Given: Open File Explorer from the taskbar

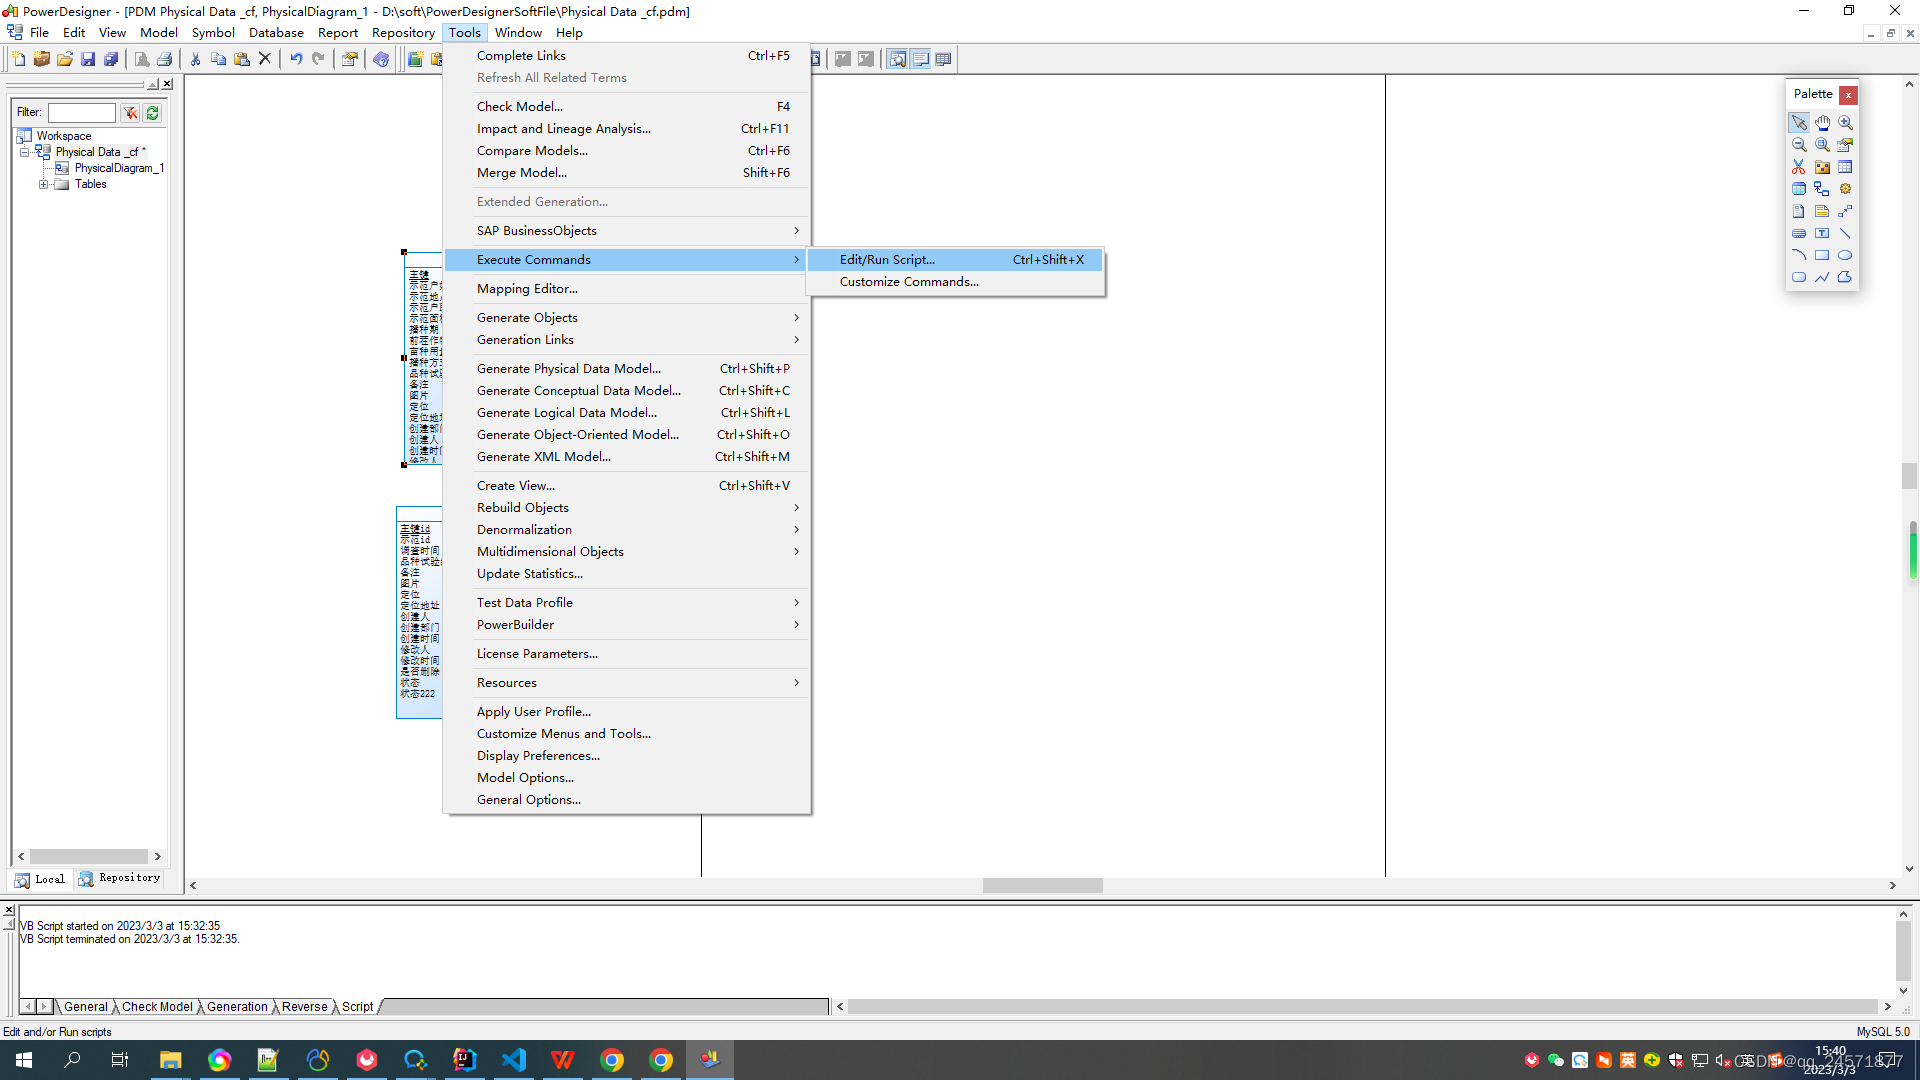Looking at the screenshot, I should pyautogui.click(x=170, y=1060).
